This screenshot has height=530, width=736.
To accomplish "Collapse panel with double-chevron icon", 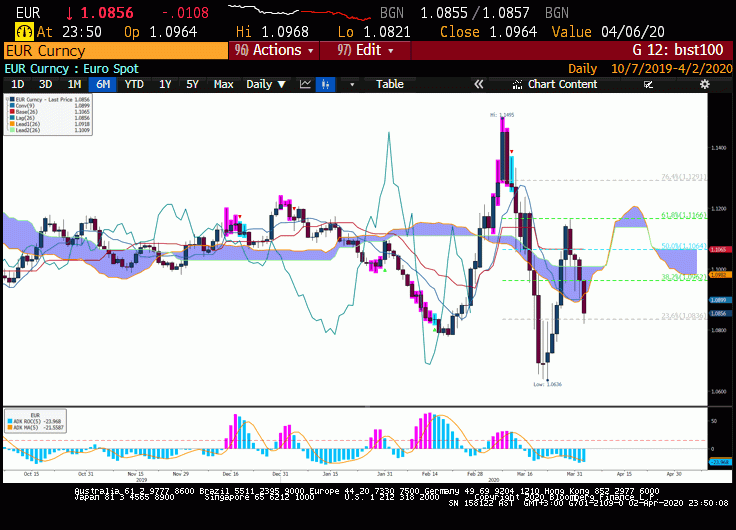I will click(x=478, y=84).
